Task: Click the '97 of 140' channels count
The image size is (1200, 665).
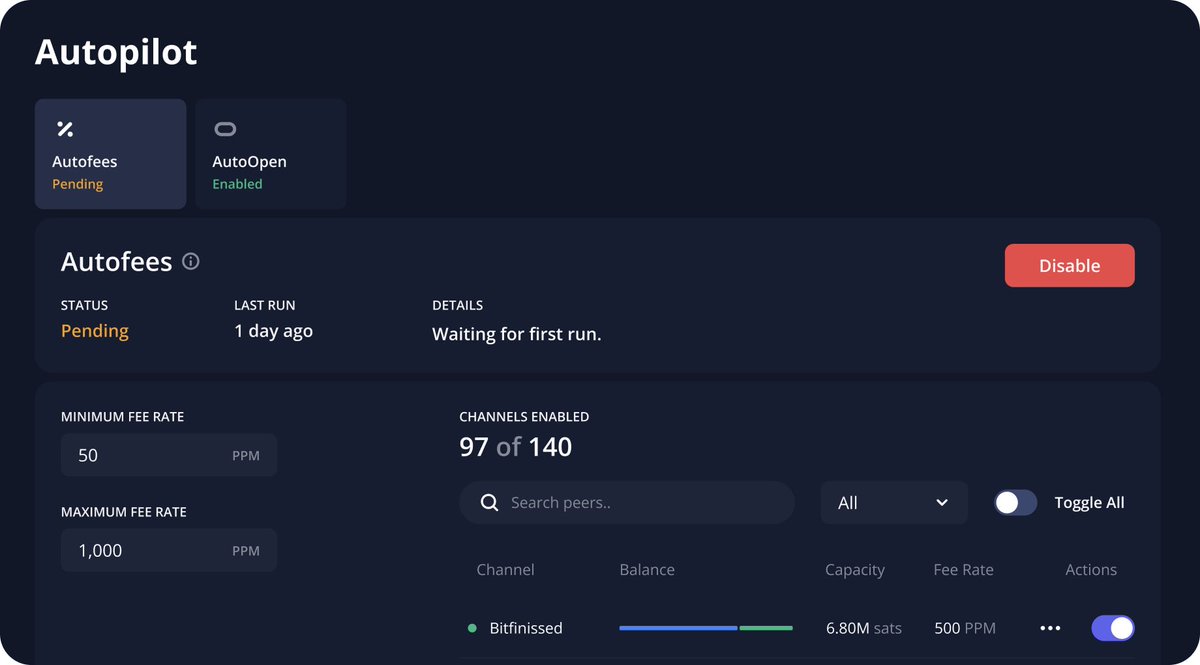Action: click(x=516, y=446)
